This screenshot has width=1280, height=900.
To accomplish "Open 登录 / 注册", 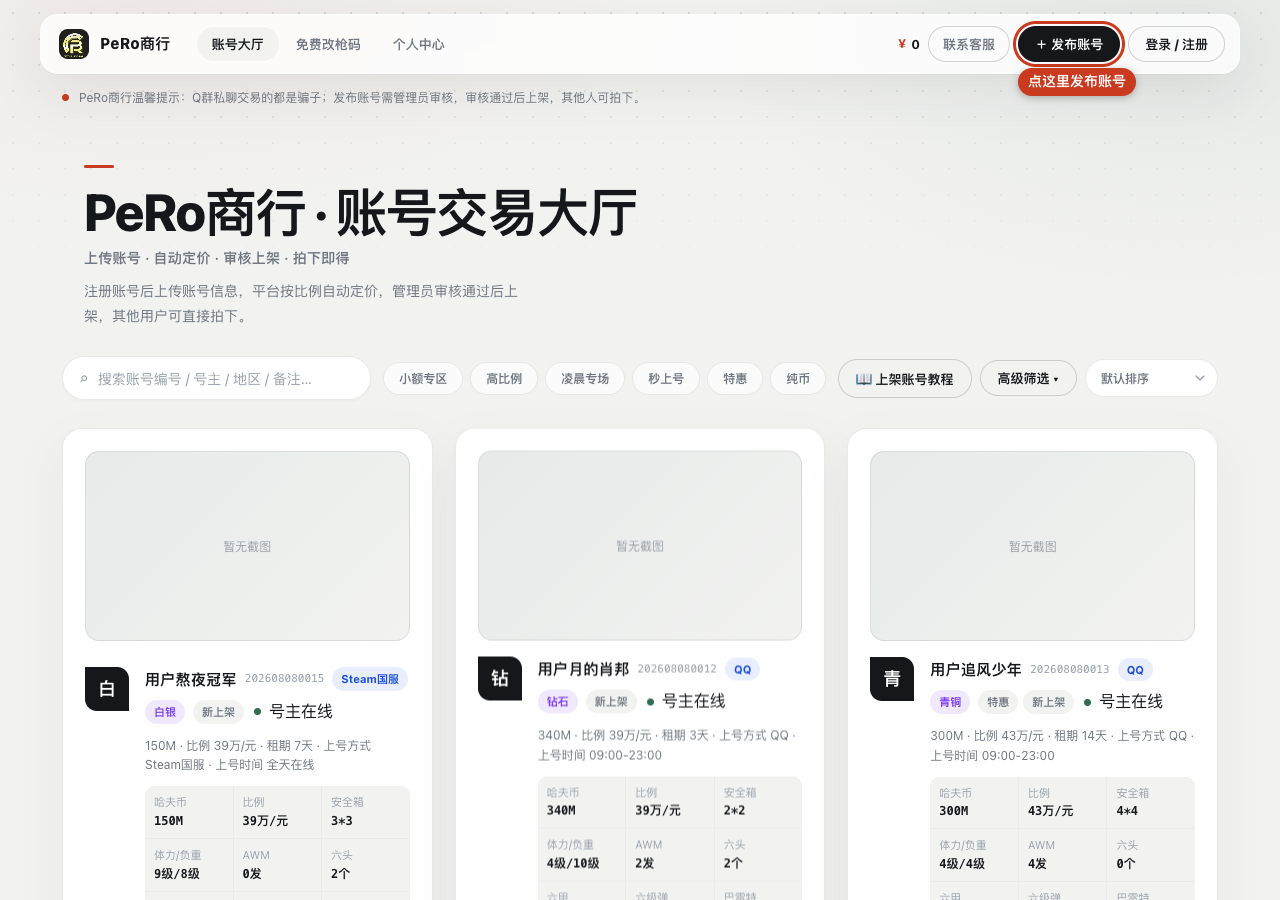I will pyautogui.click(x=1177, y=44).
